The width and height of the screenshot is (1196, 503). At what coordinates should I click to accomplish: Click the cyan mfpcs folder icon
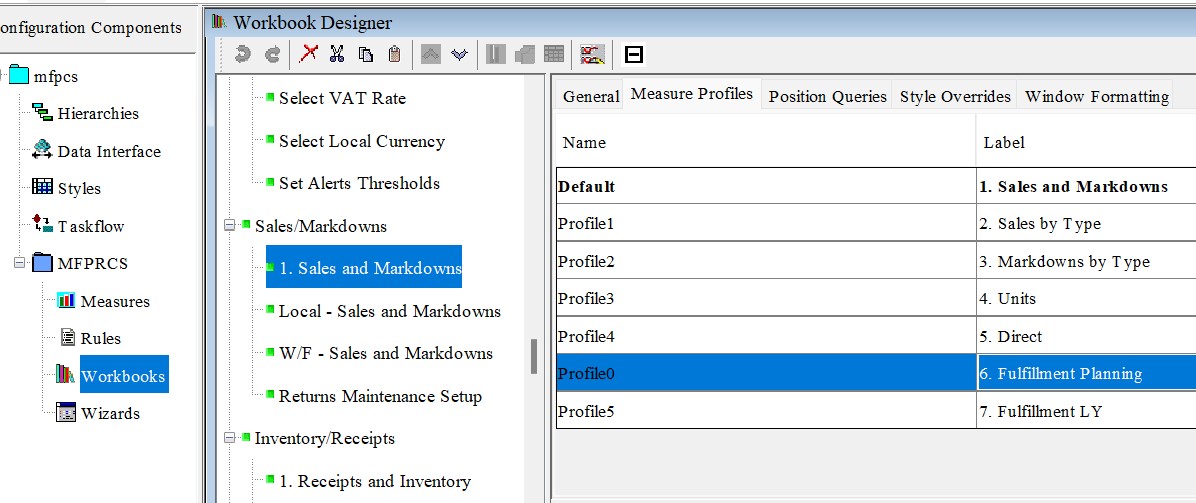click(19, 76)
